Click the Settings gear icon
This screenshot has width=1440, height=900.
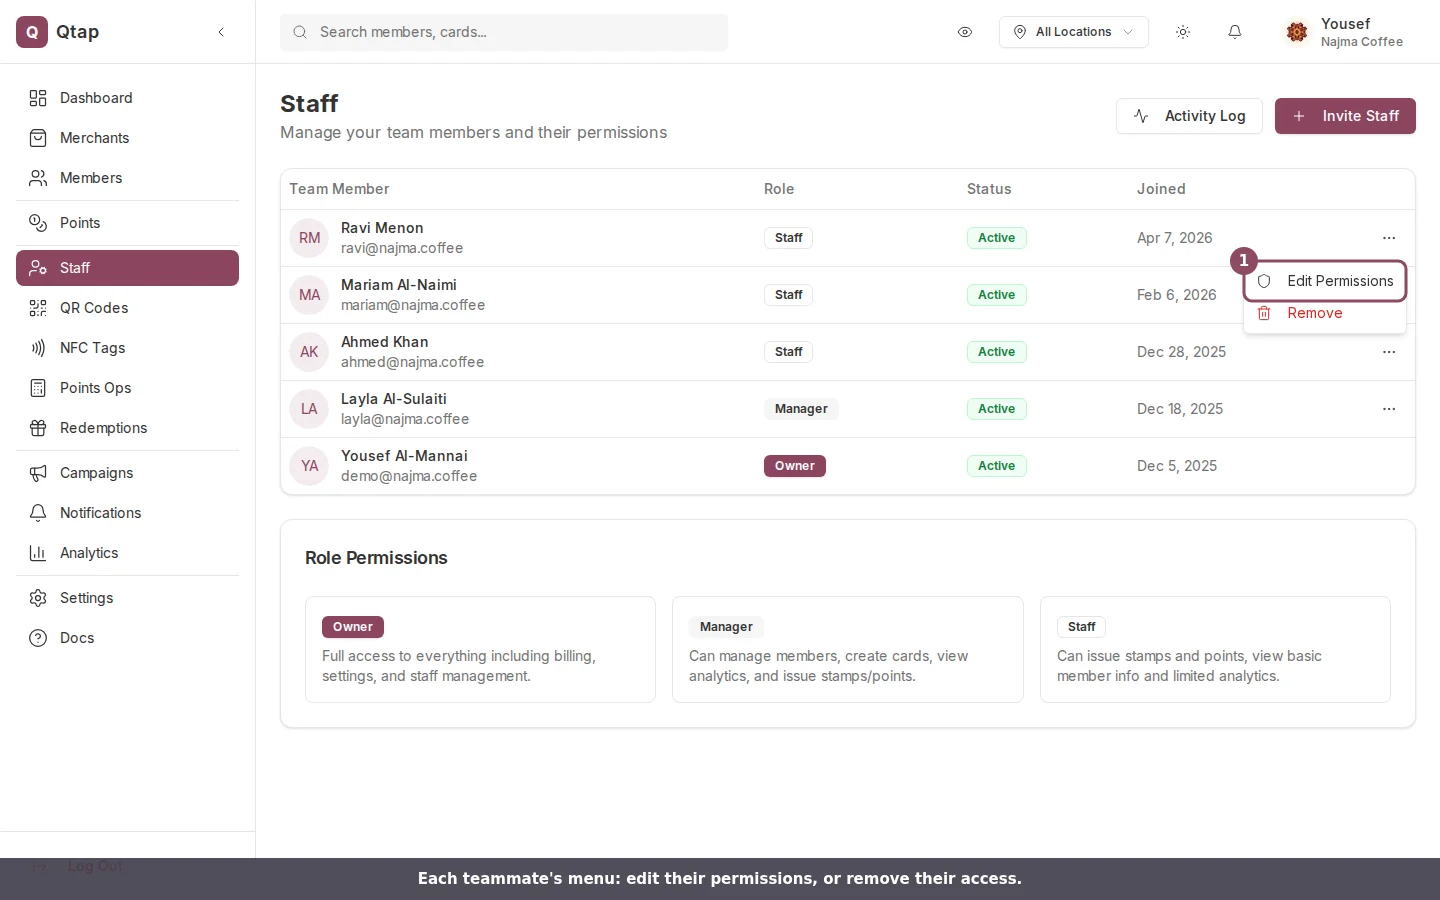pyautogui.click(x=38, y=598)
